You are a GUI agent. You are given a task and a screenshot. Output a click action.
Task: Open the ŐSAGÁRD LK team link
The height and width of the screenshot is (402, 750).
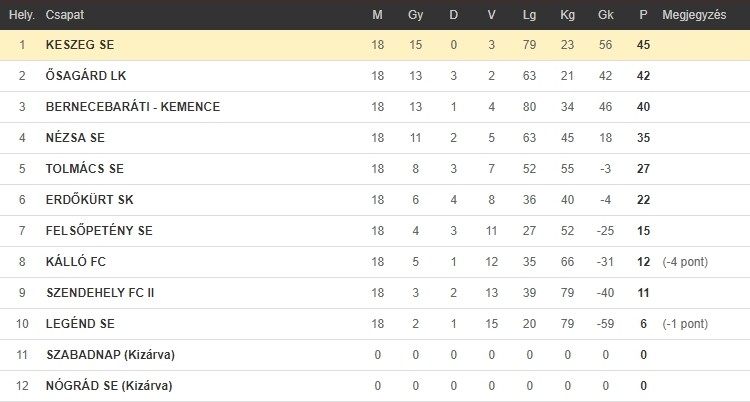86,76
